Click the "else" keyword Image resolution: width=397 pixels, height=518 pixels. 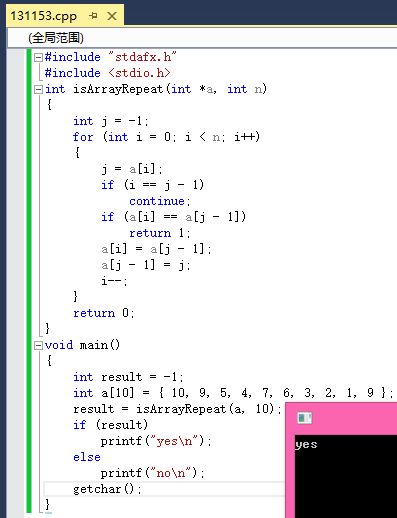click(x=87, y=457)
